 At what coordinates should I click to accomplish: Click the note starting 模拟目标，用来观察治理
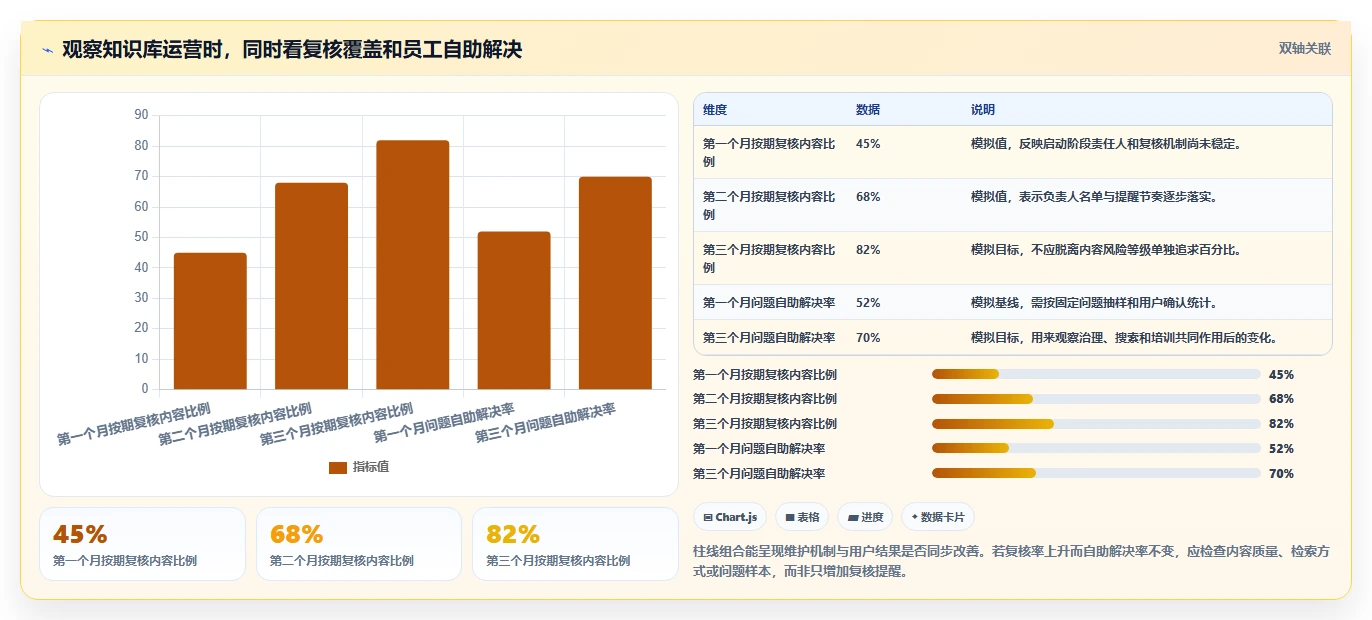click(1124, 338)
